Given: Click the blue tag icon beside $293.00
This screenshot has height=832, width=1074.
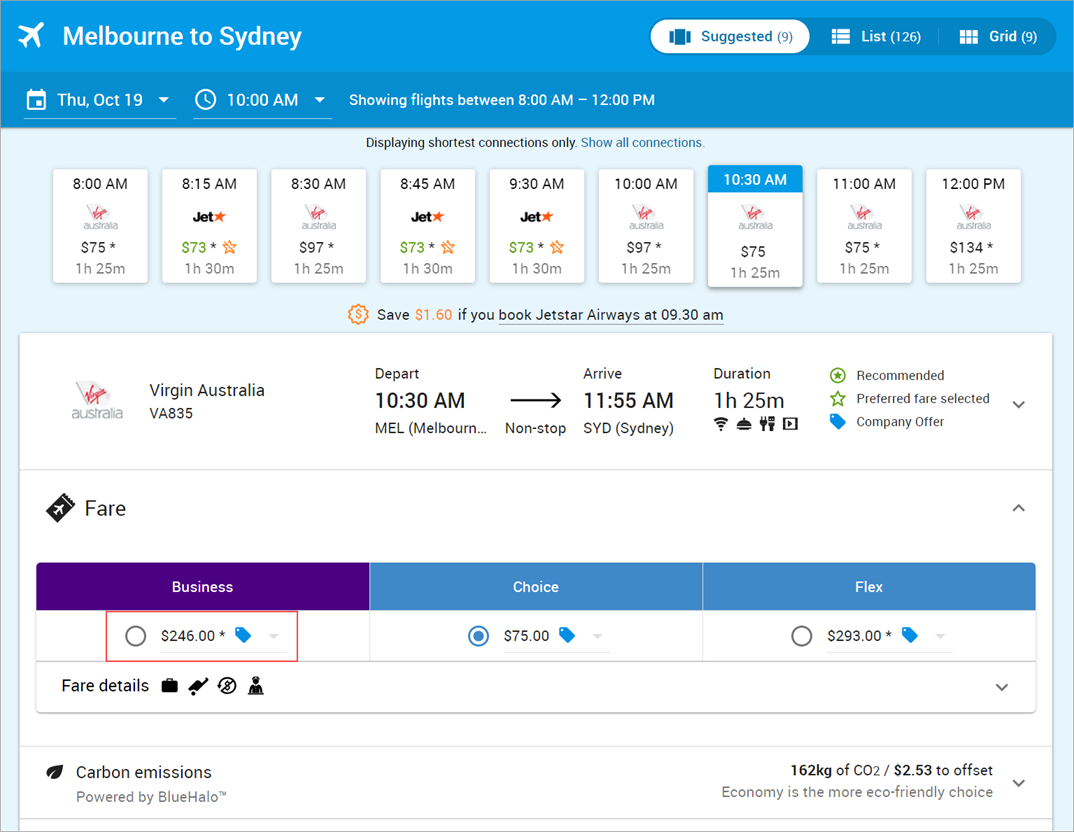Looking at the screenshot, I should (x=910, y=635).
